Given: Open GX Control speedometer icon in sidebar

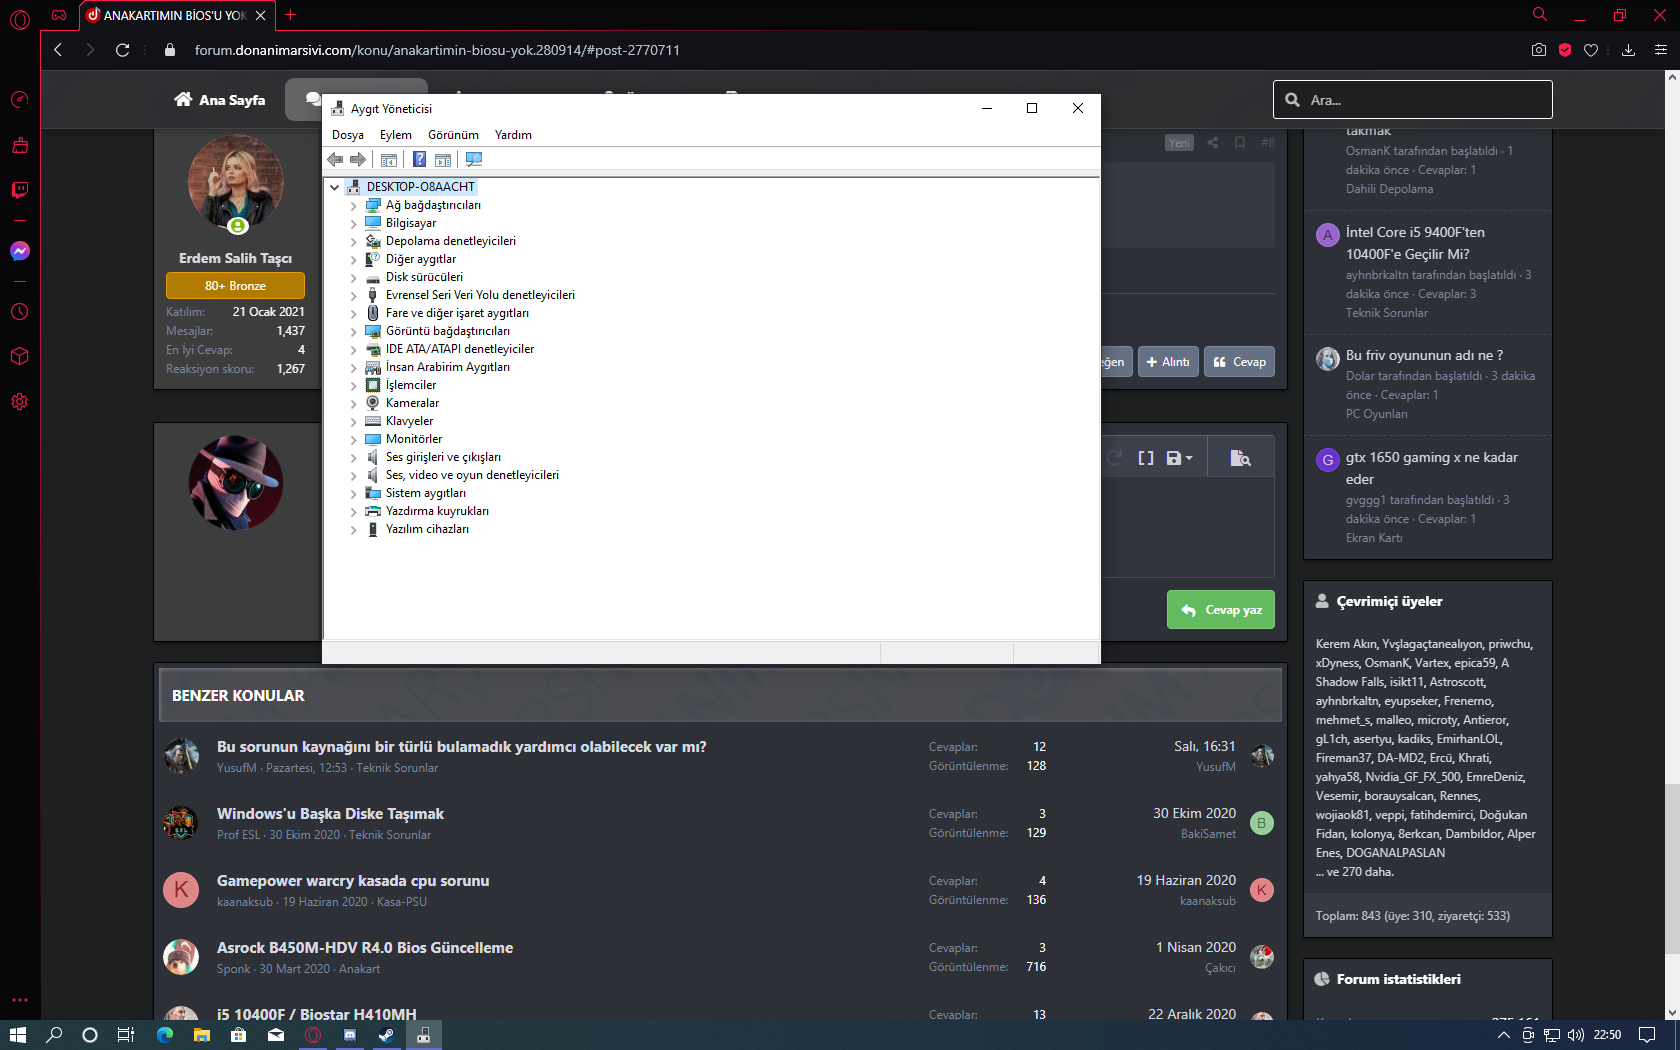Looking at the screenshot, I should point(20,100).
